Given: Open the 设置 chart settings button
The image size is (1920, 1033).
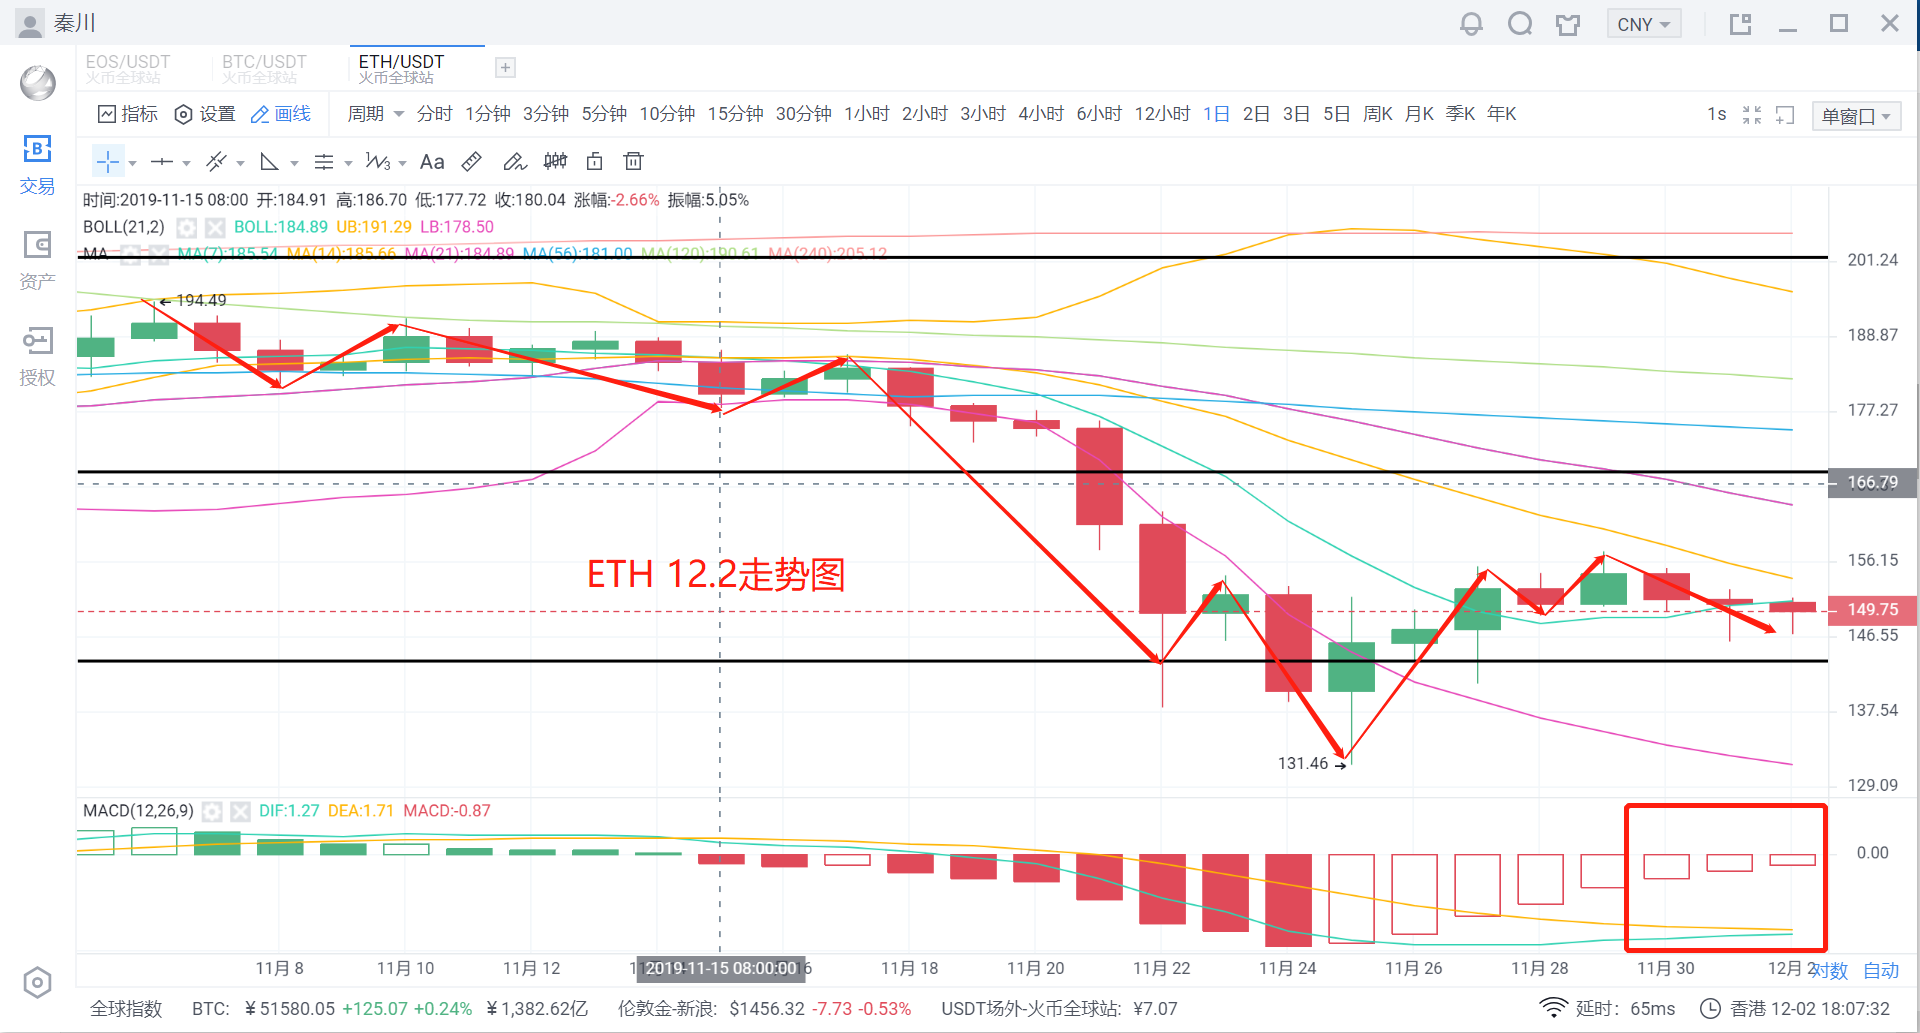Looking at the screenshot, I should point(205,114).
